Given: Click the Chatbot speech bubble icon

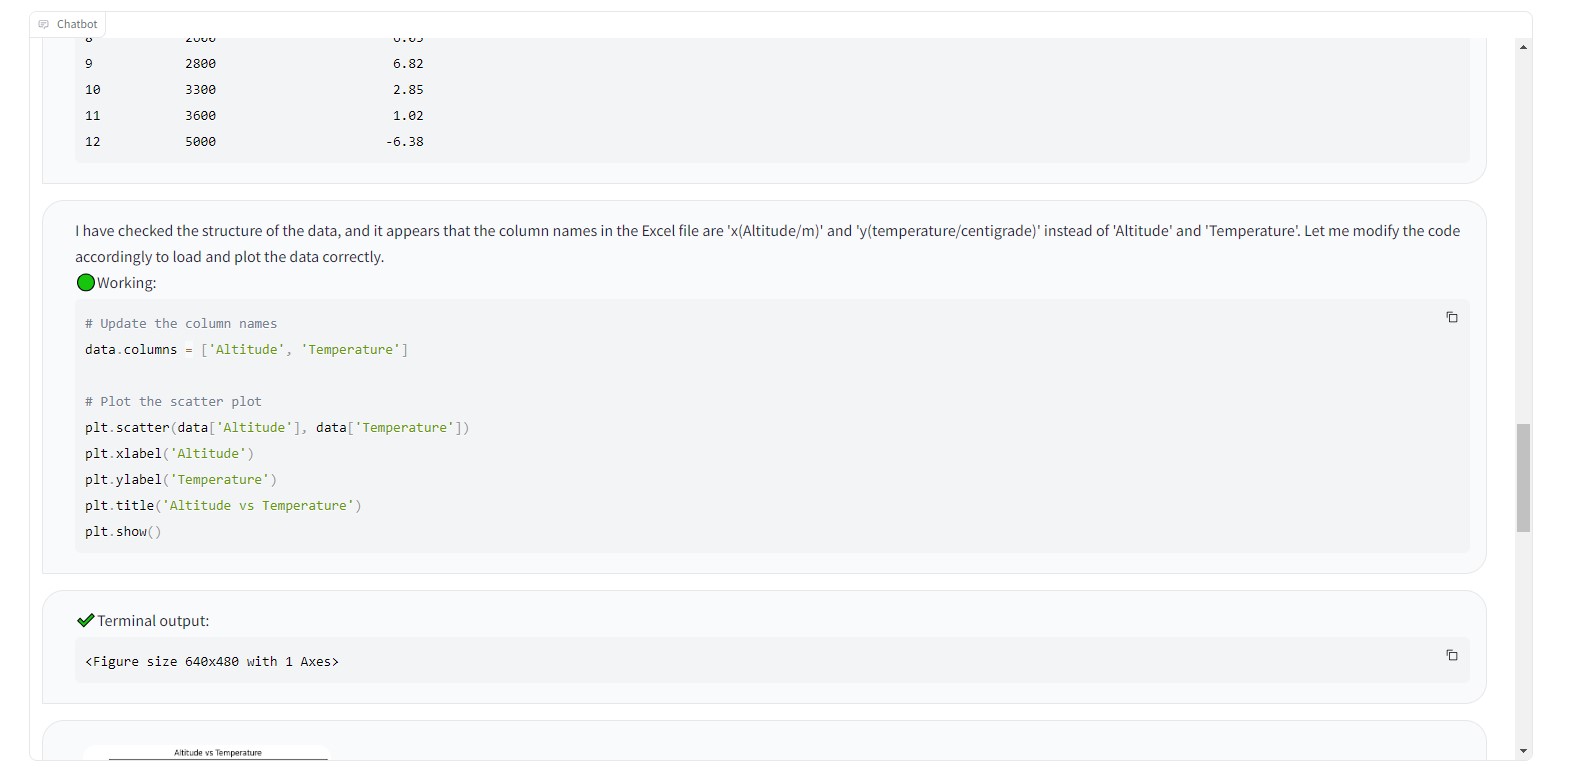Looking at the screenshot, I should (43, 24).
